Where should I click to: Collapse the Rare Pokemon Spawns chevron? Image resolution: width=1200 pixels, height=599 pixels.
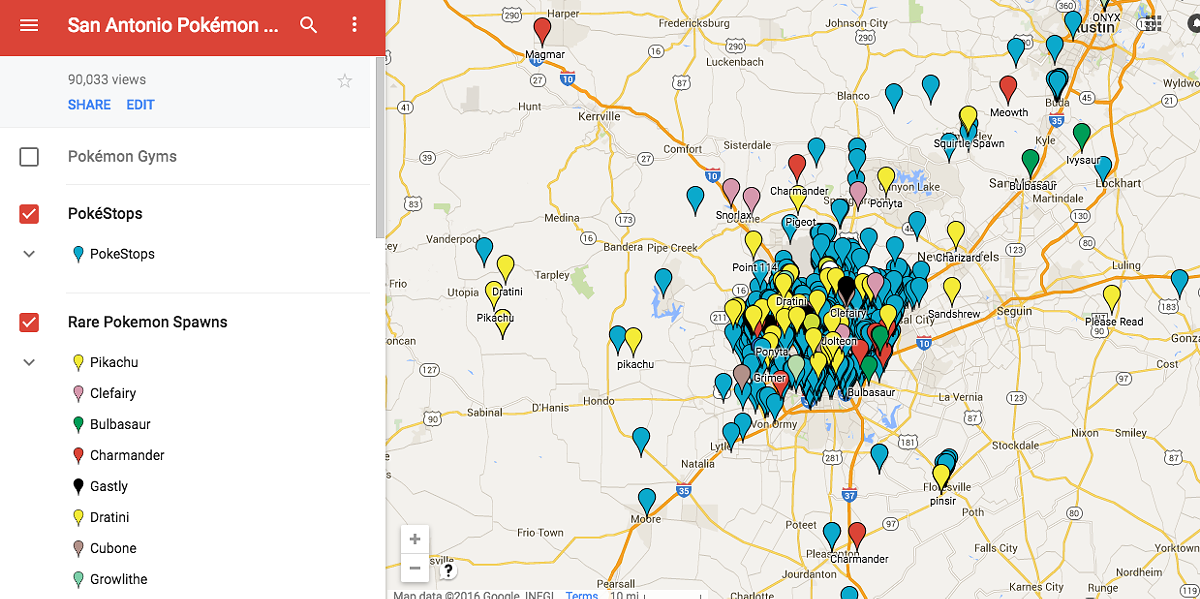point(29,362)
